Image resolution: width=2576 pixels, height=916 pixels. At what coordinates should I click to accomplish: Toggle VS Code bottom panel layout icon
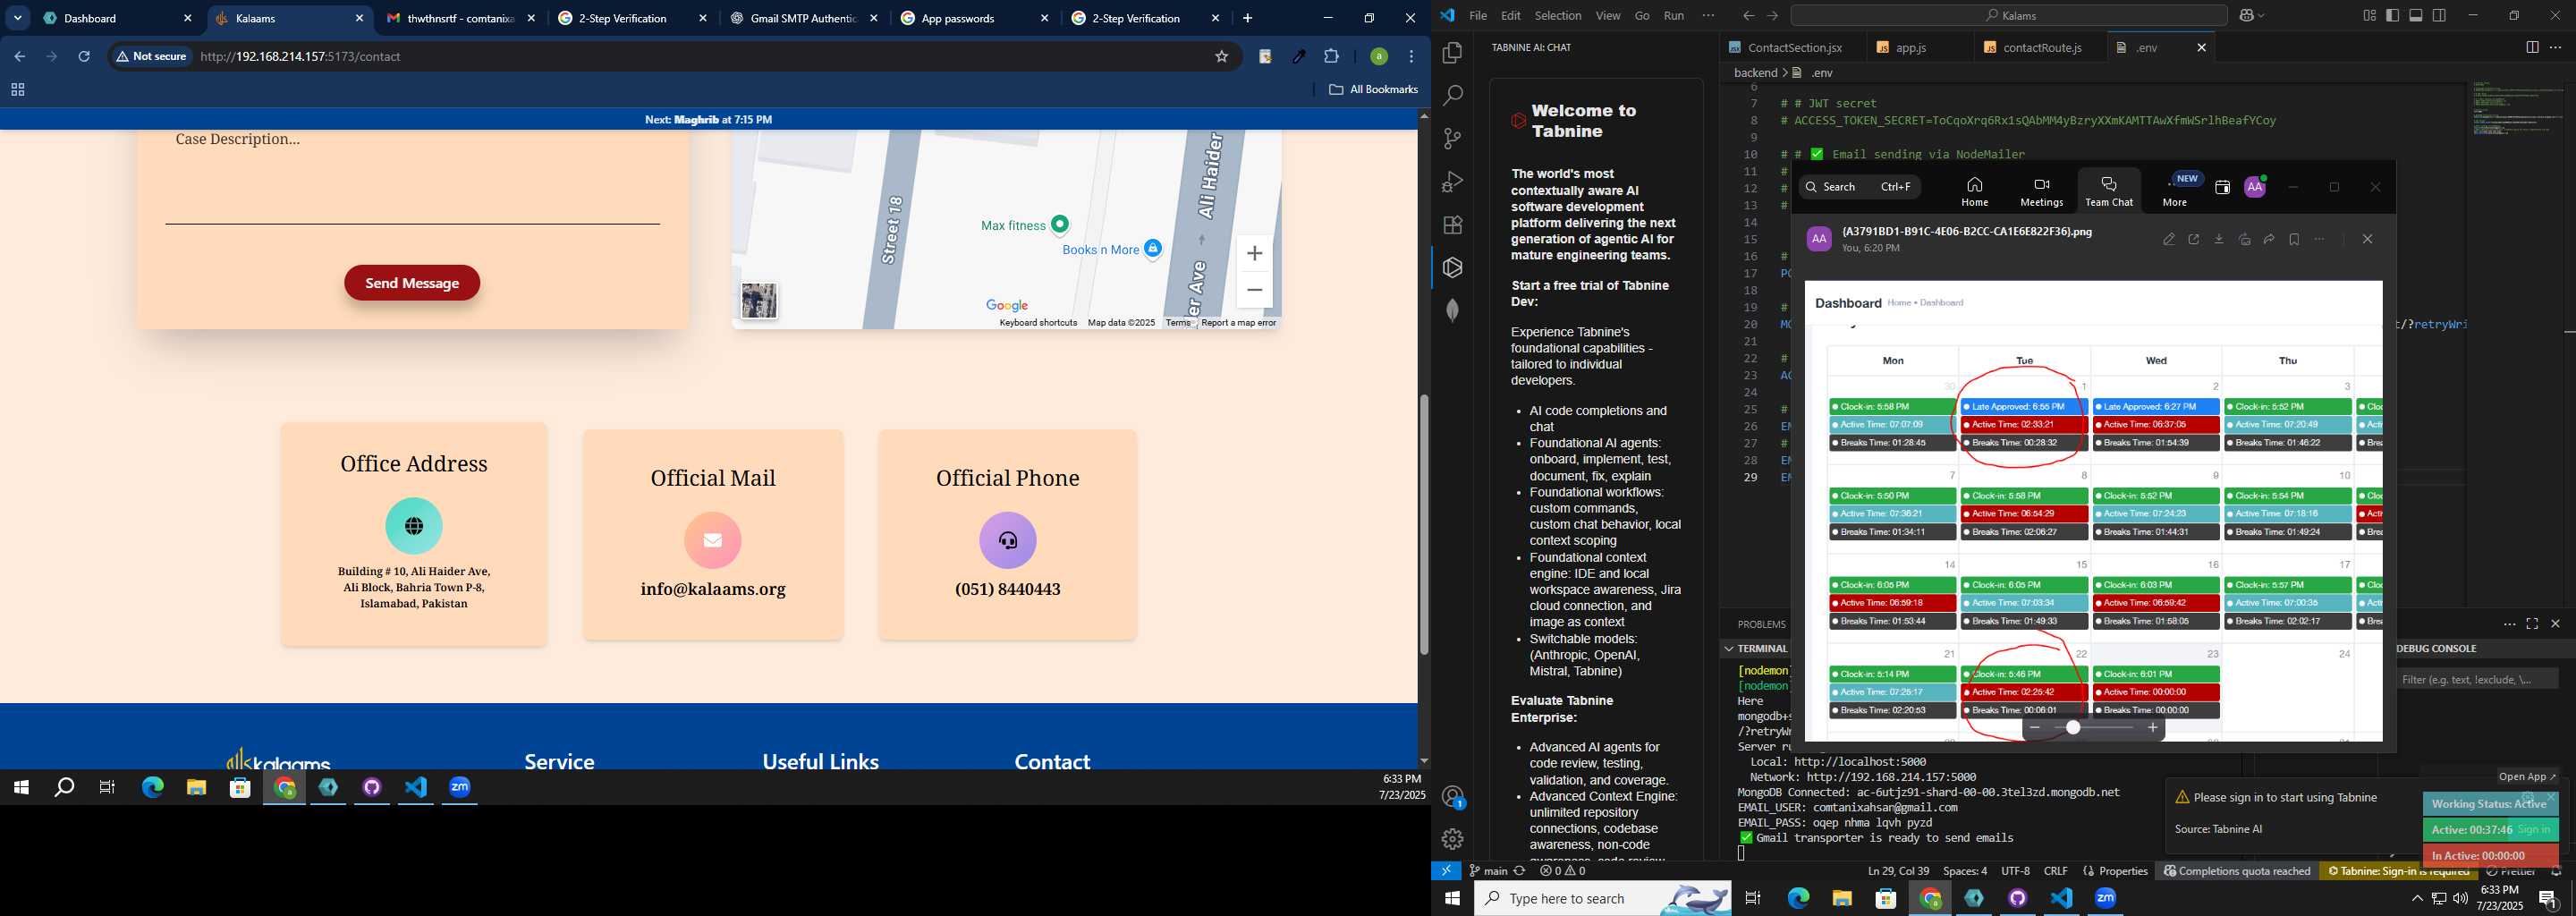2415,16
